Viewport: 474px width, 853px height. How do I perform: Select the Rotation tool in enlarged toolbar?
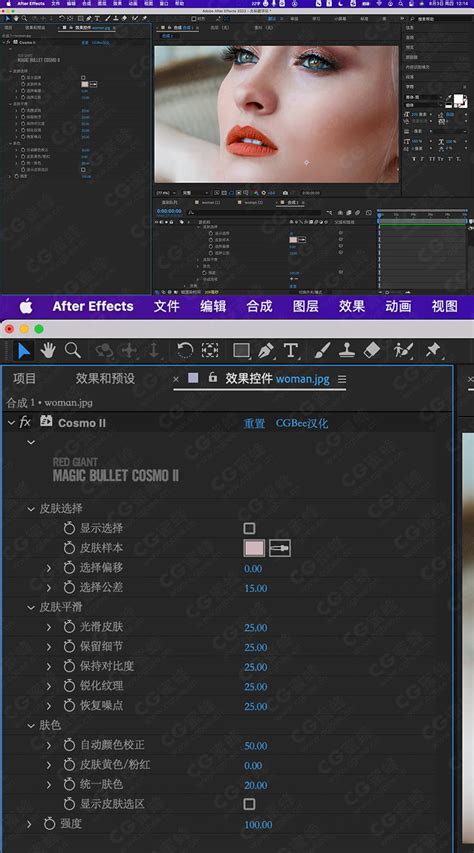click(x=185, y=351)
